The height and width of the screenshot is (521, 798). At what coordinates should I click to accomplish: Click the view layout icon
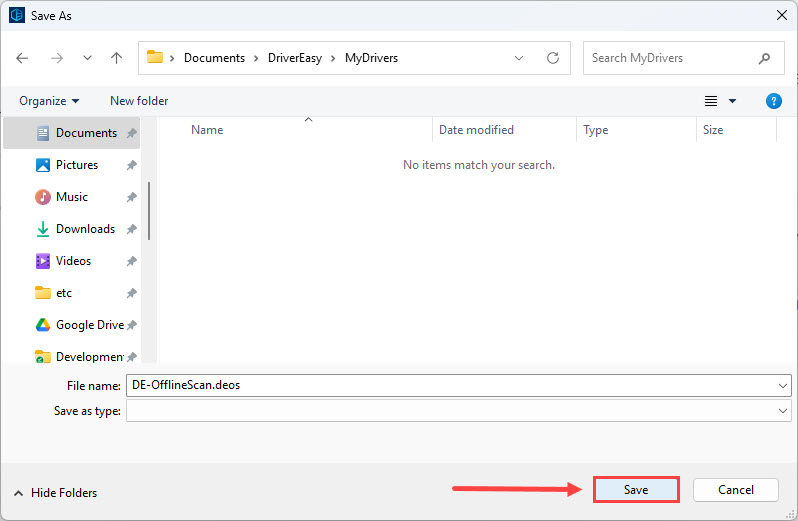pyautogui.click(x=711, y=101)
